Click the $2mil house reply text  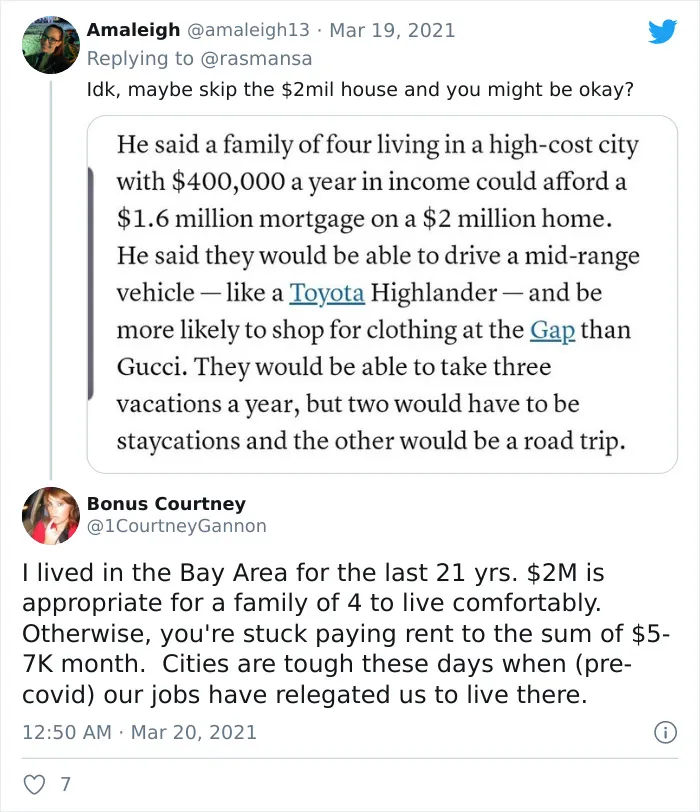pos(360,90)
